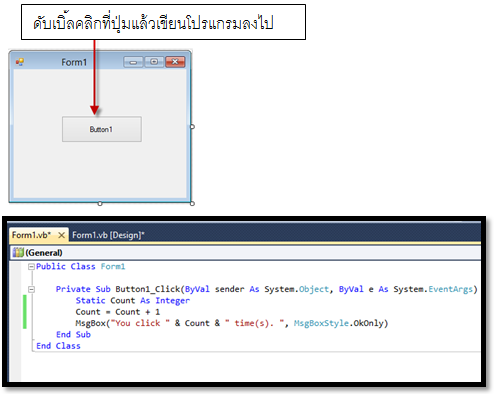Switch to the Form1.vb code tab
The height and width of the screenshot is (394, 494).
[x=31, y=235]
